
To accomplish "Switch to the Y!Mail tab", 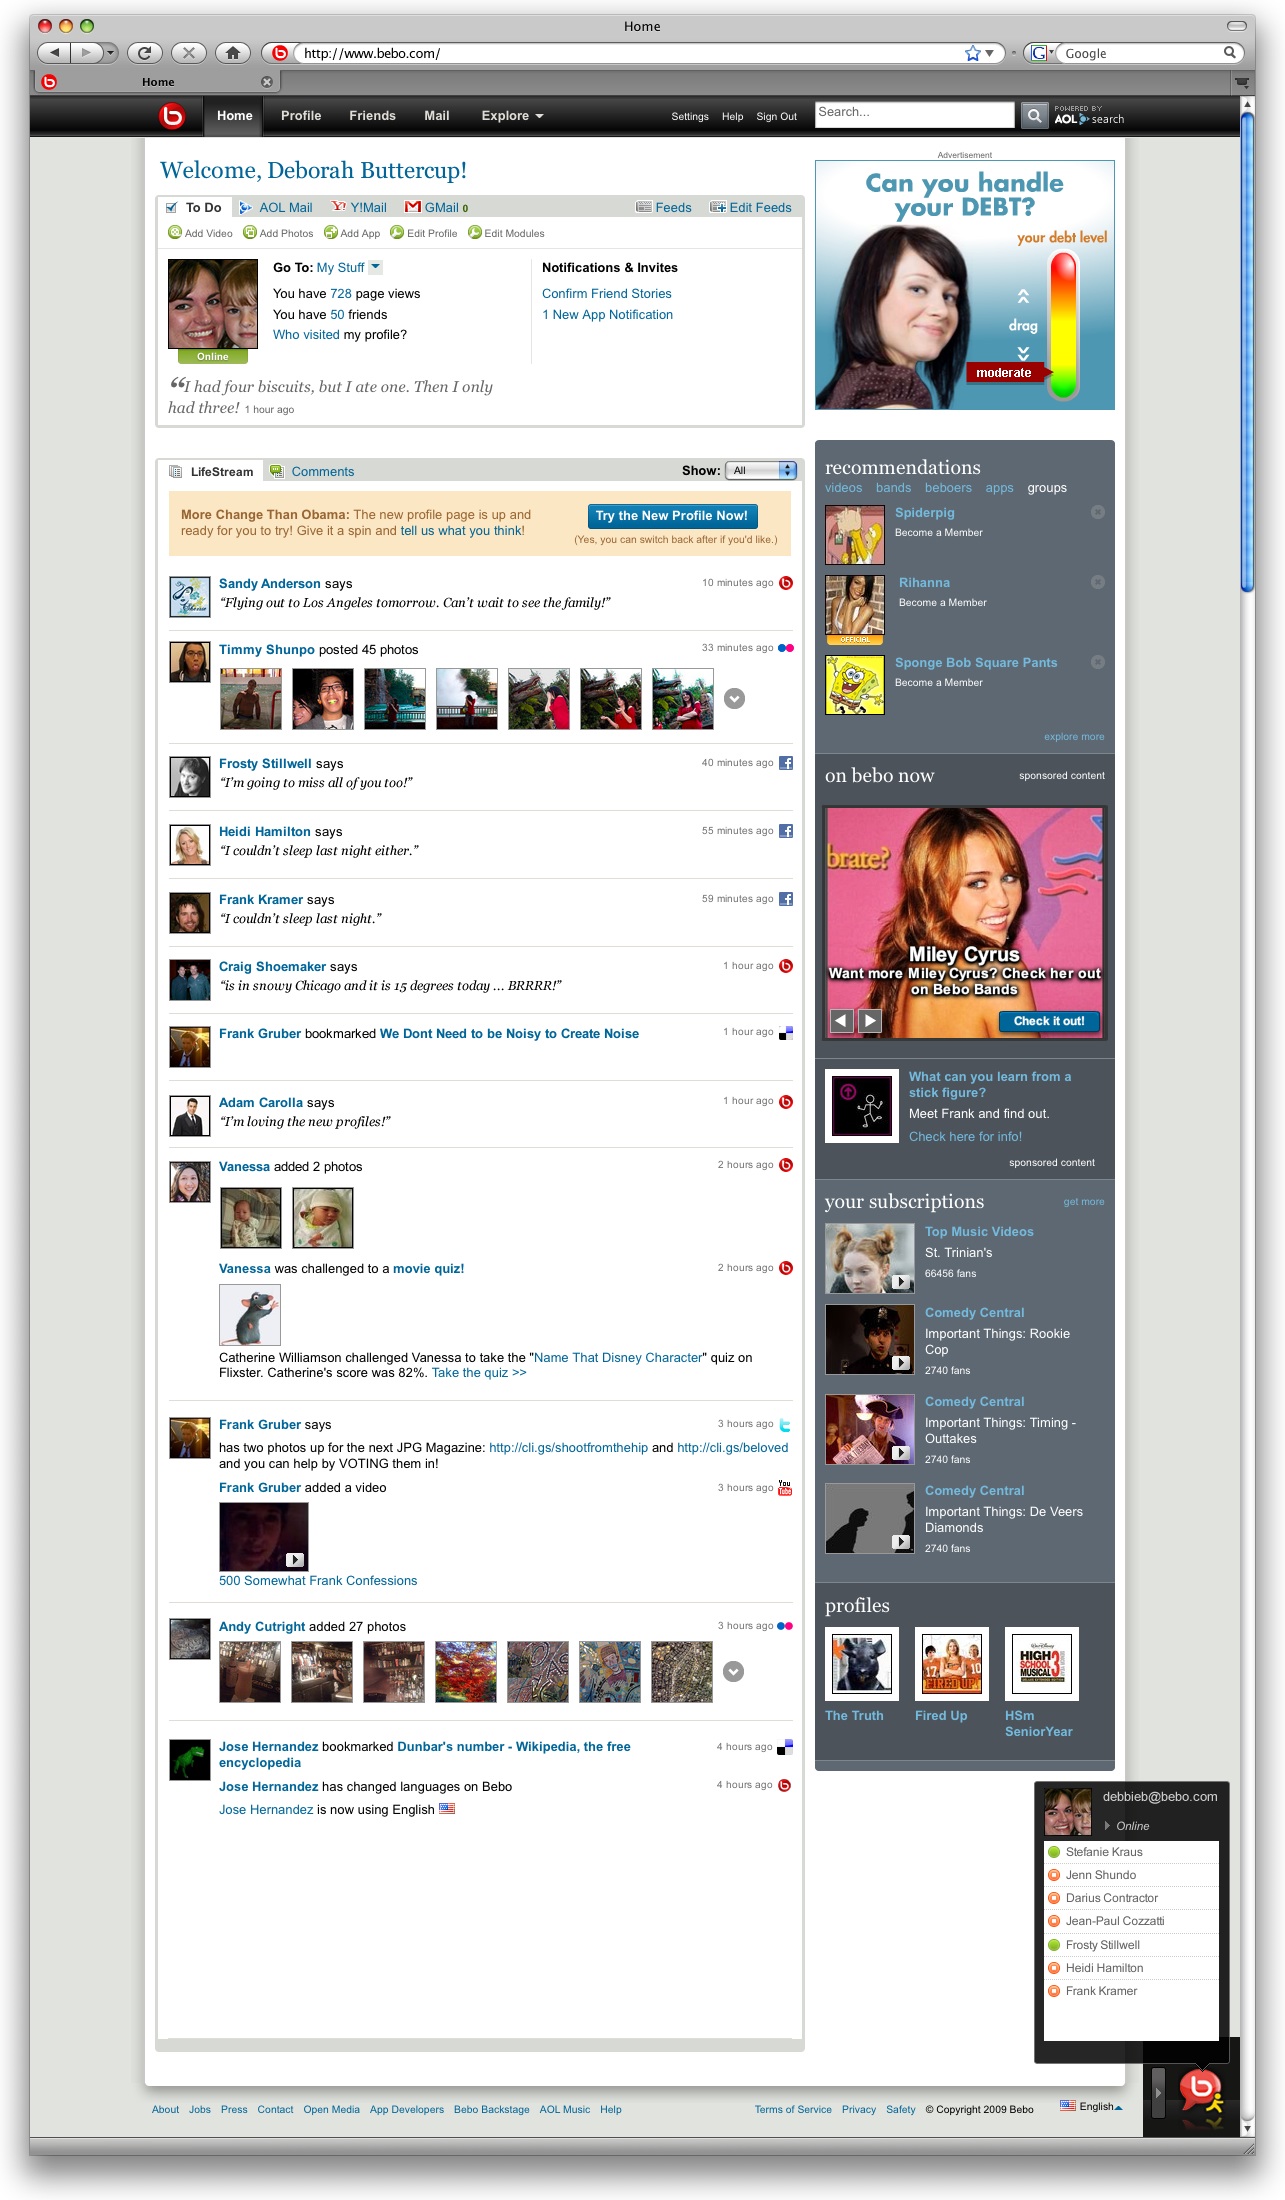I will point(360,207).
